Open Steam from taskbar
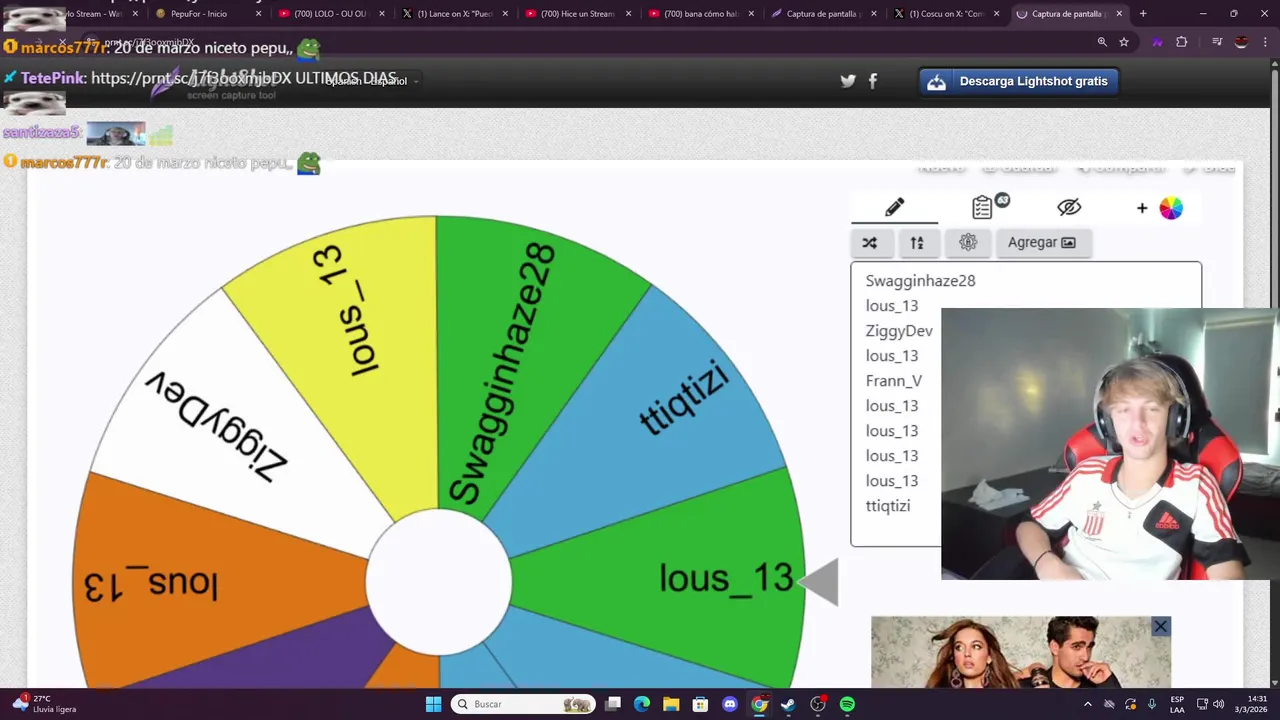This screenshot has height=720, width=1280. pyautogui.click(x=788, y=704)
